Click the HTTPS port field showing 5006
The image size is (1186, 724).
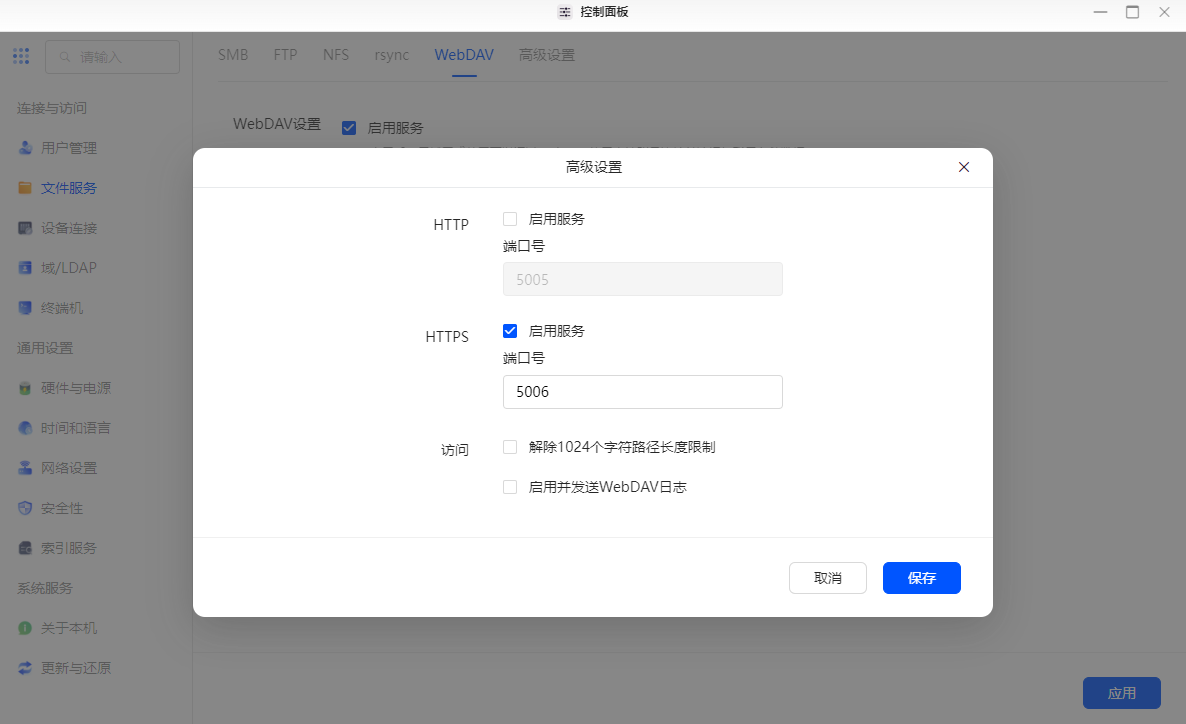643,392
